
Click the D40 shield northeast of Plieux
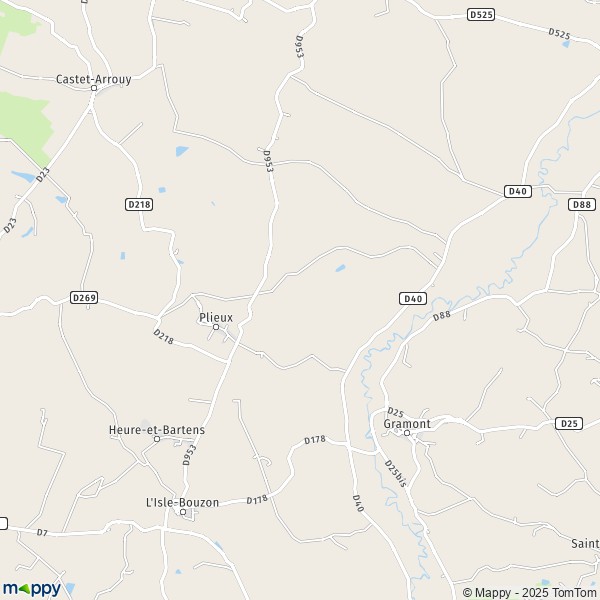pyautogui.click(x=413, y=298)
